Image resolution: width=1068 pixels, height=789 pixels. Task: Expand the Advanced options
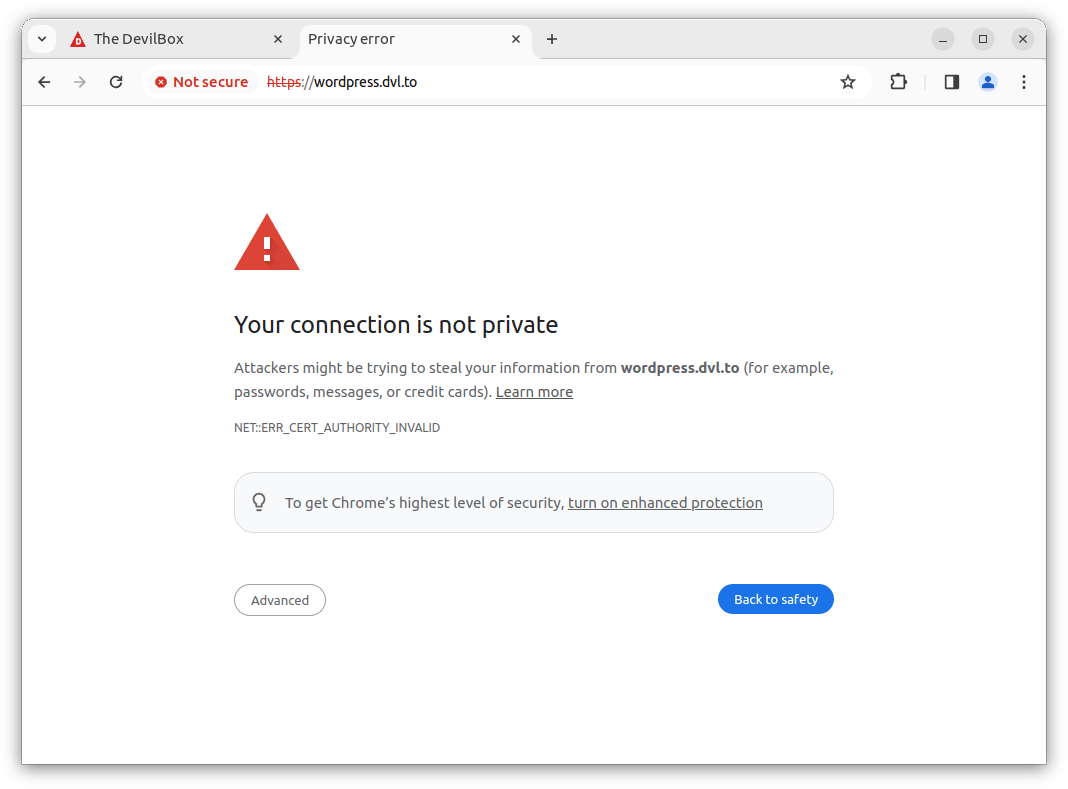tap(280, 600)
